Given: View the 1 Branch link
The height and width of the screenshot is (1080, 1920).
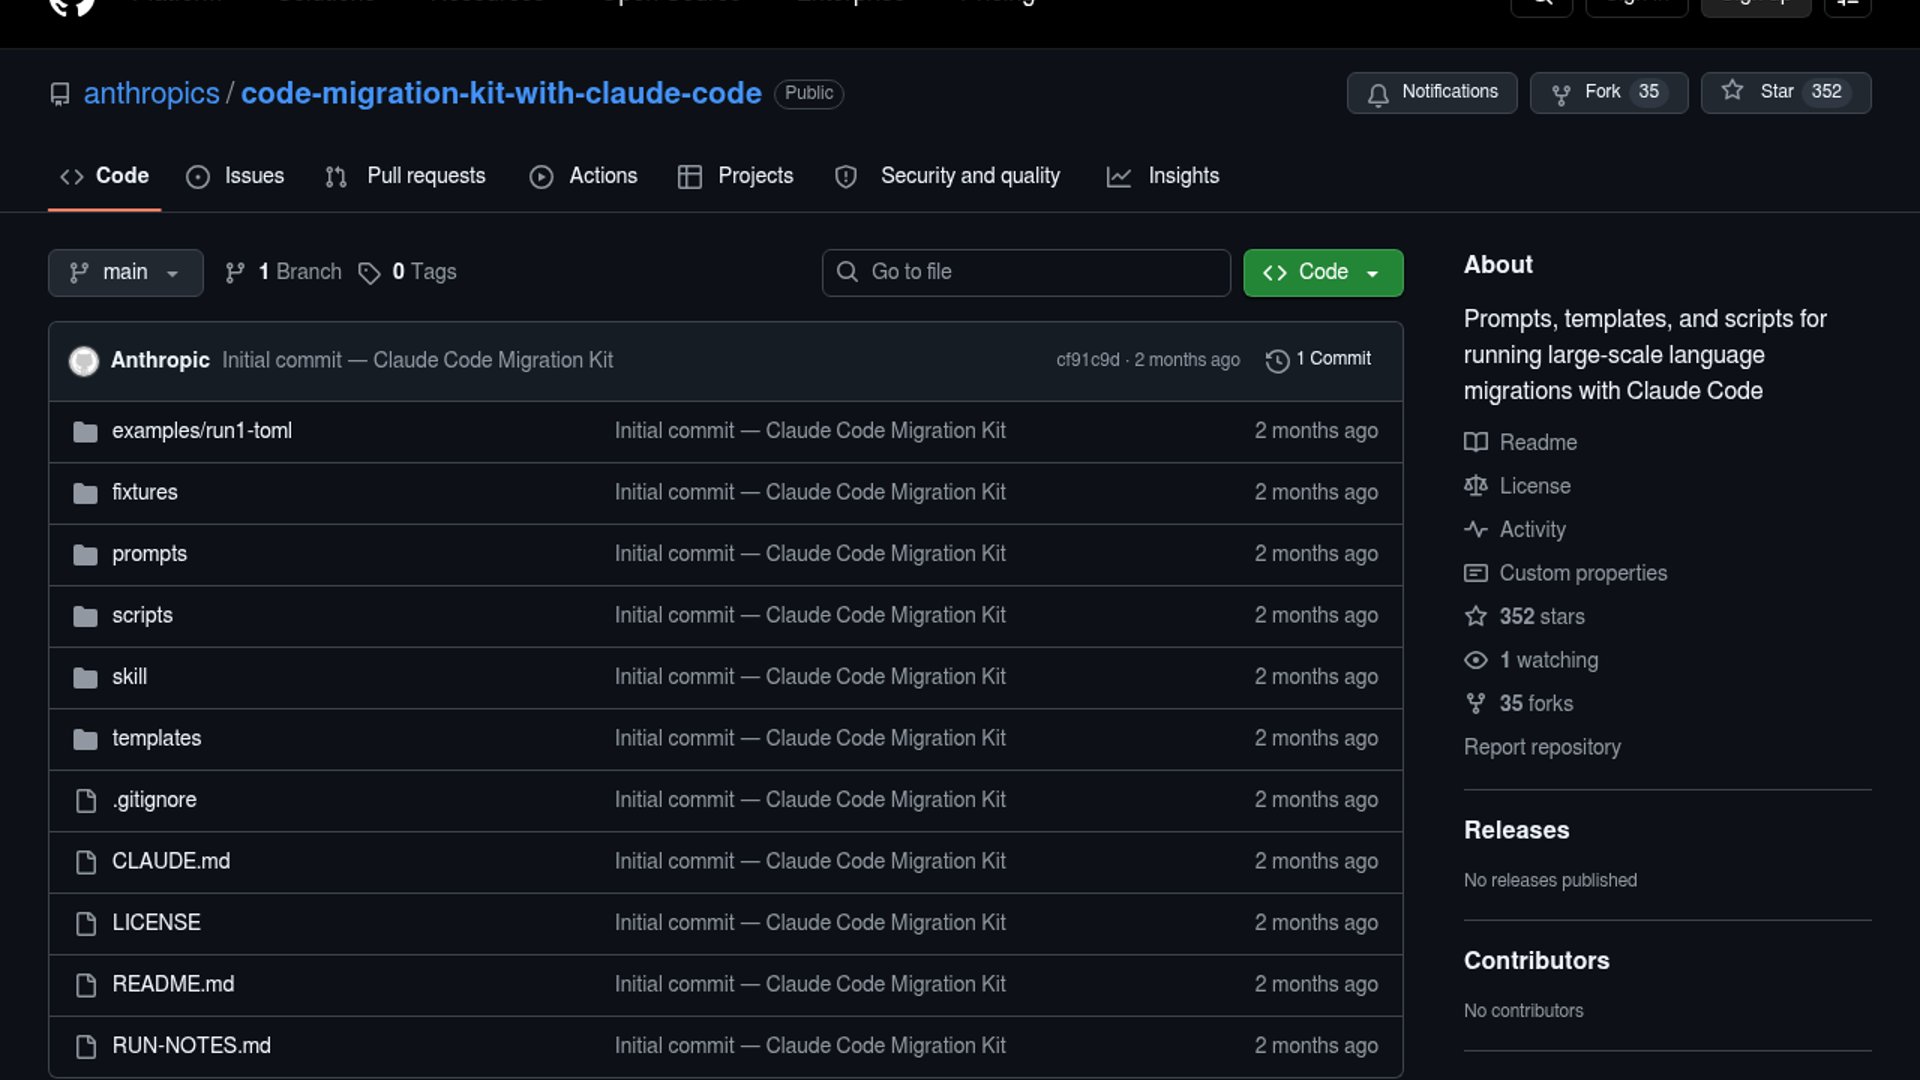Looking at the screenshot, I should point(283,272).
